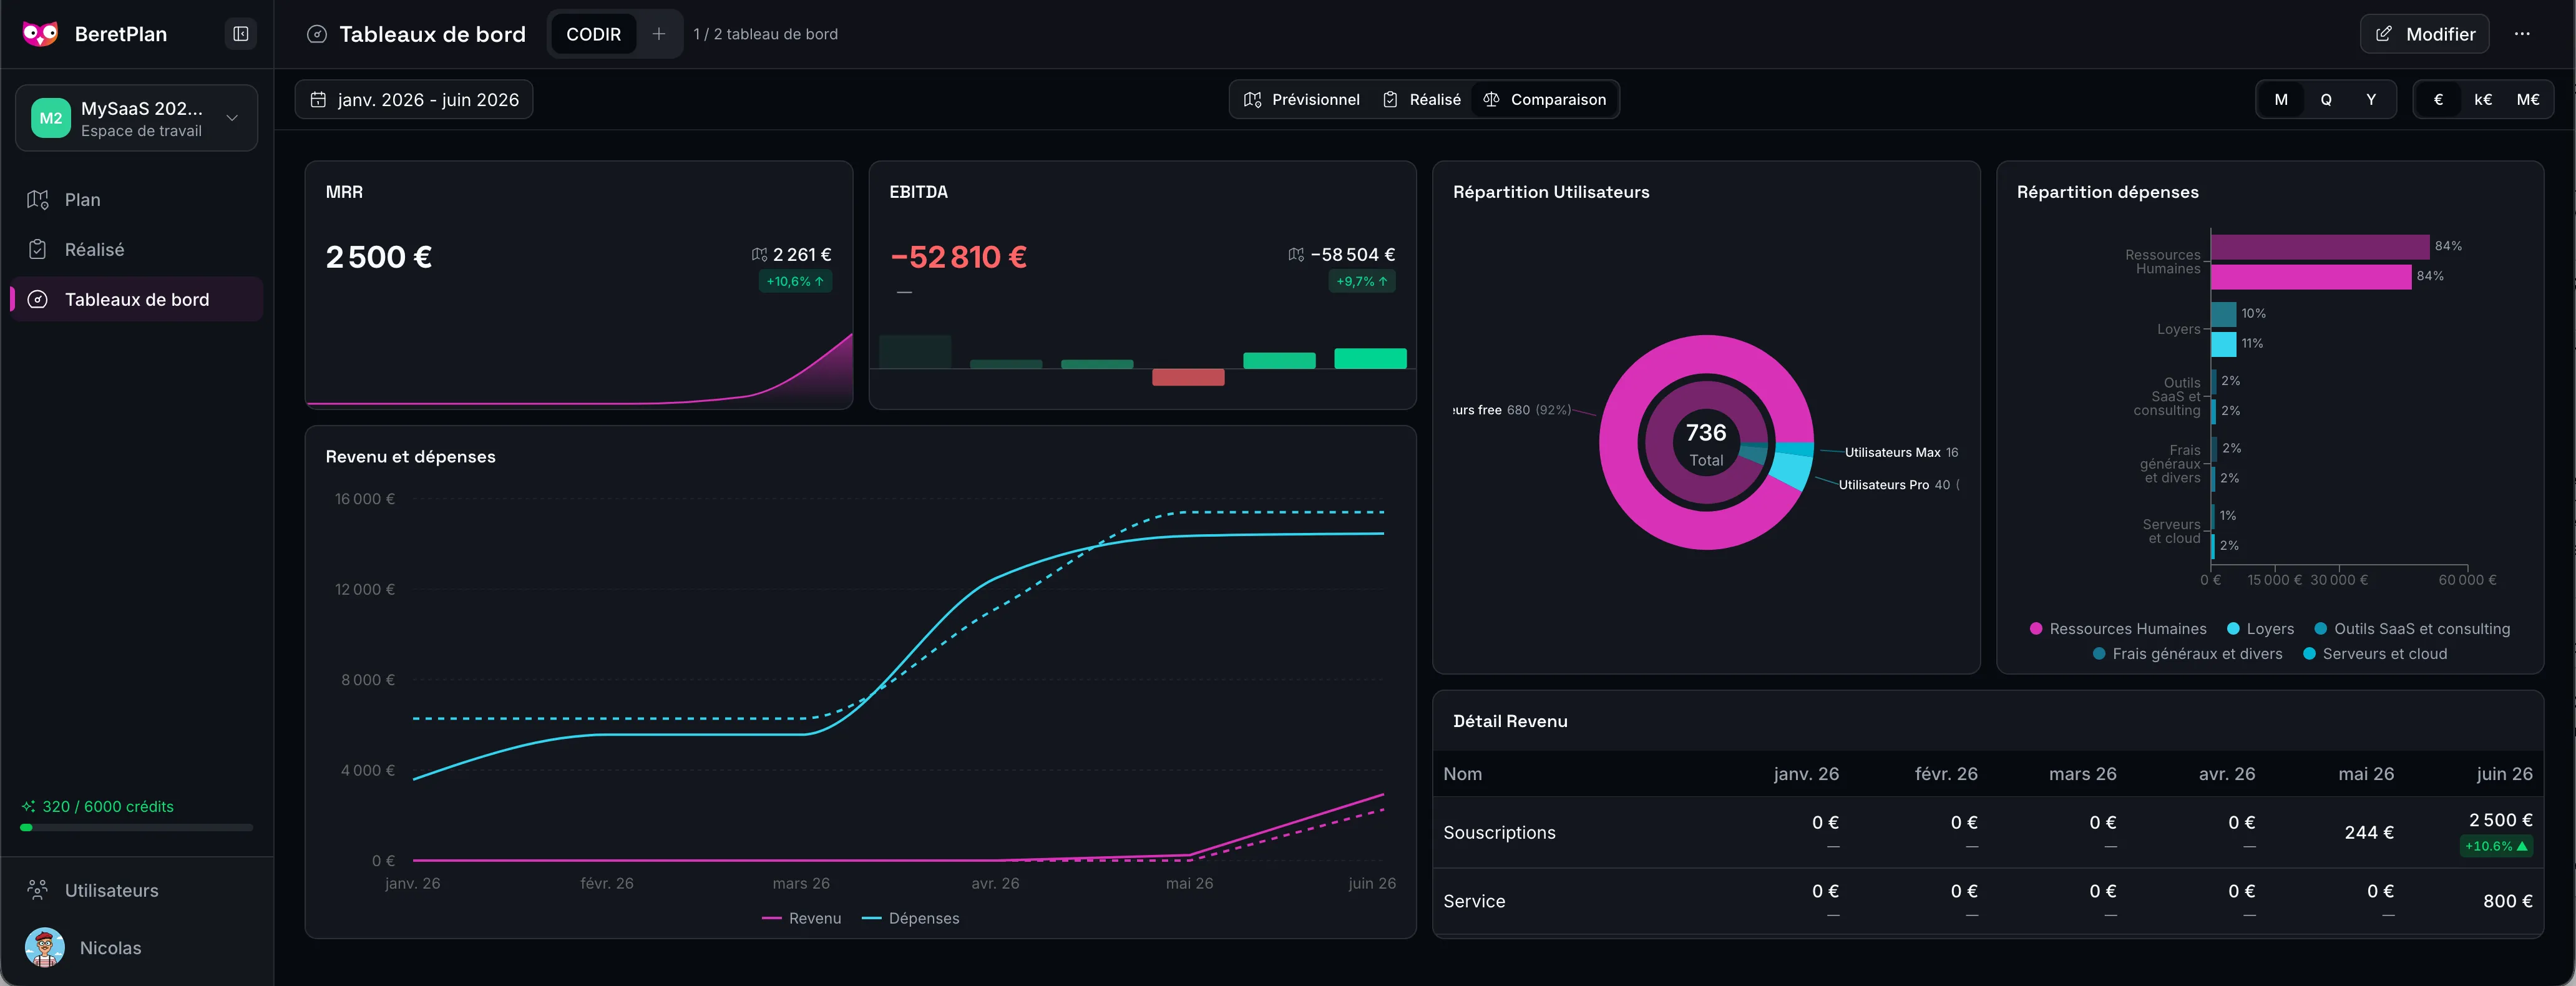Click the dashboard gauge icon beside Tableaux de bord title

tap(317, 34)
